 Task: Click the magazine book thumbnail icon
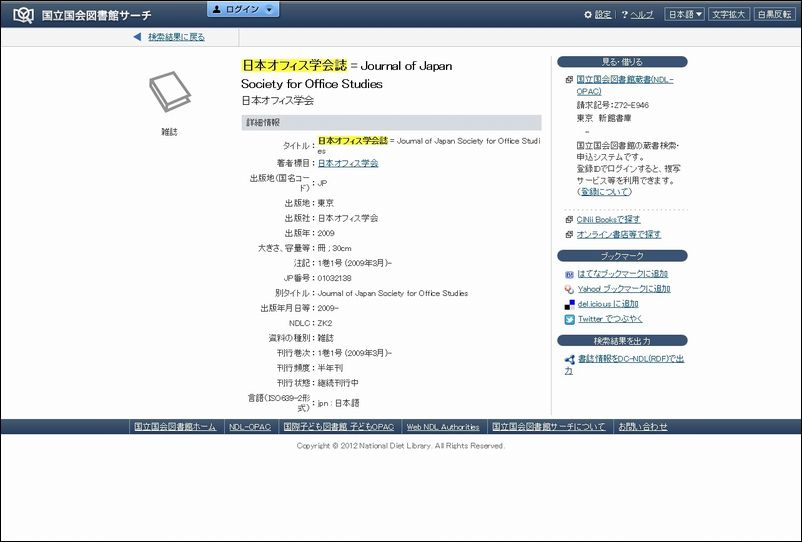pyautogui.click(x=170, y=92)
